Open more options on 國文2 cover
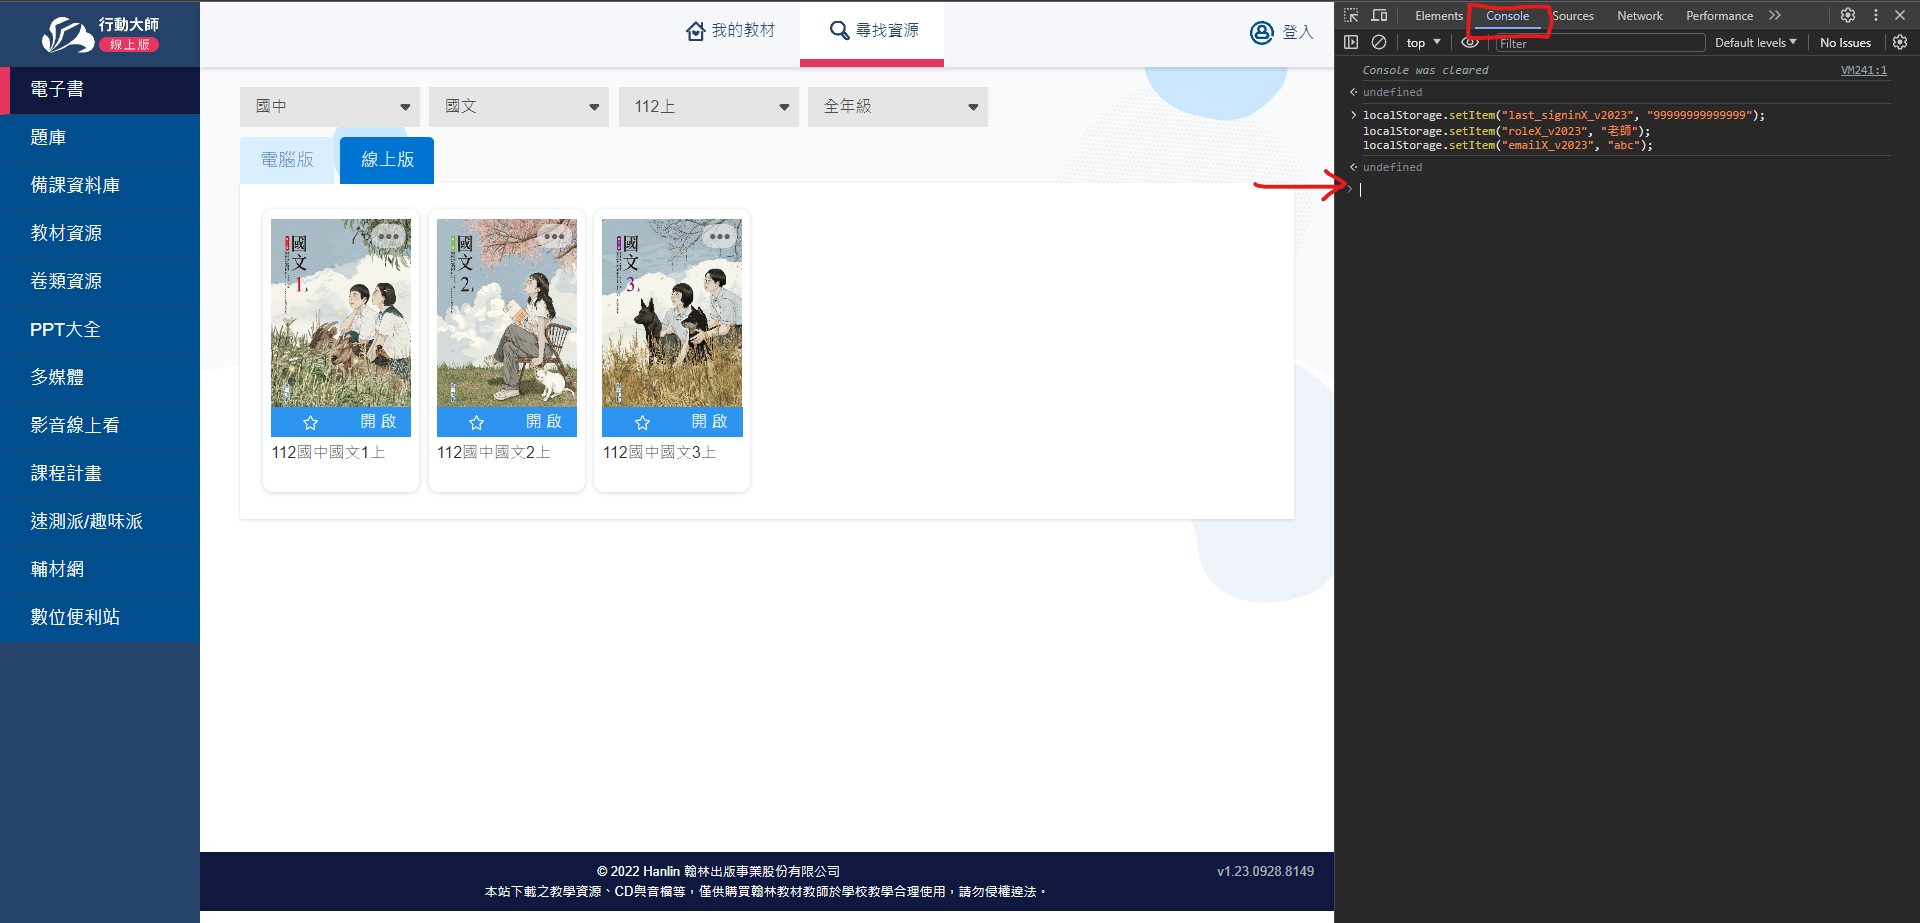 pos(555,237)
